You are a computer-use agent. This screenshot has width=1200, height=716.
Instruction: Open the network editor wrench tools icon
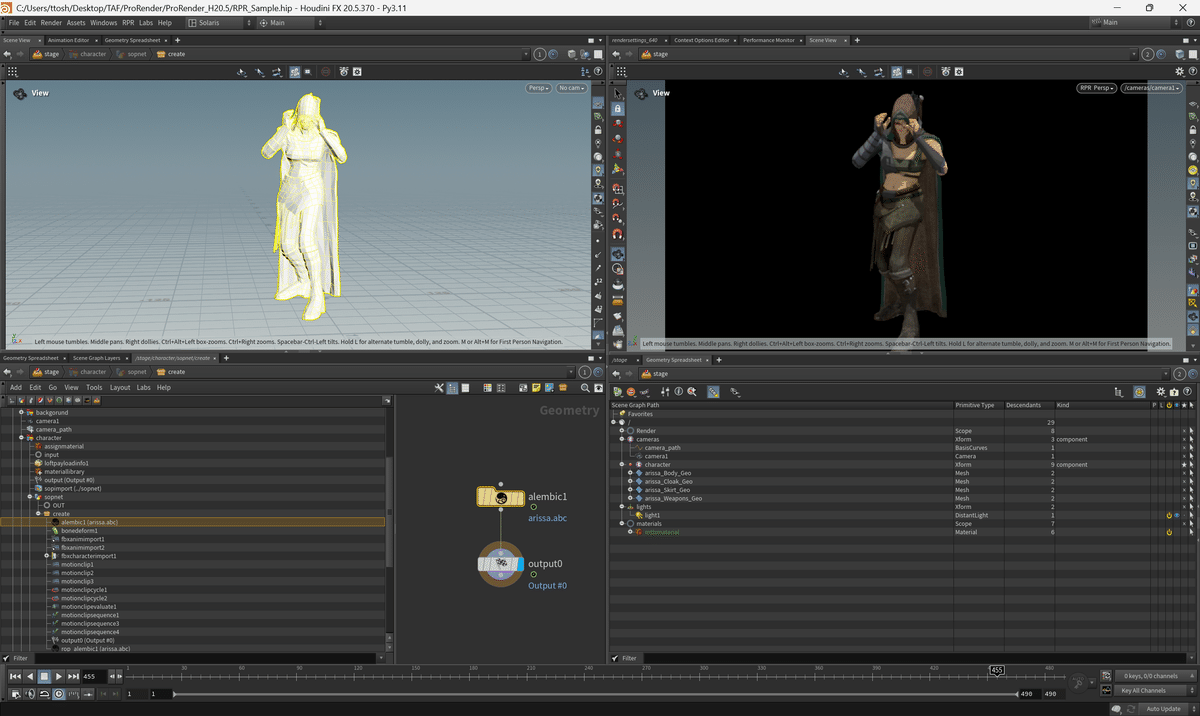coord(439,388)
